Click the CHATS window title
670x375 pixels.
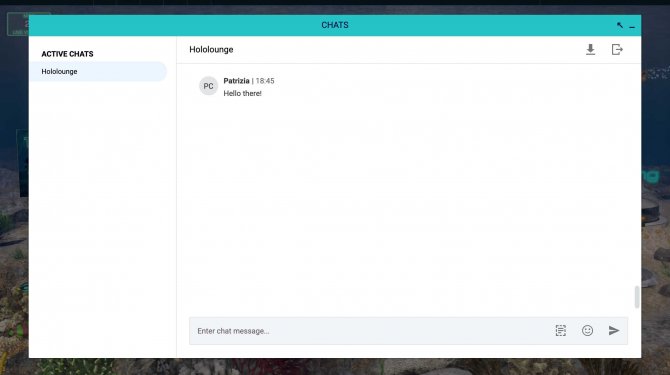coord(335,25)
